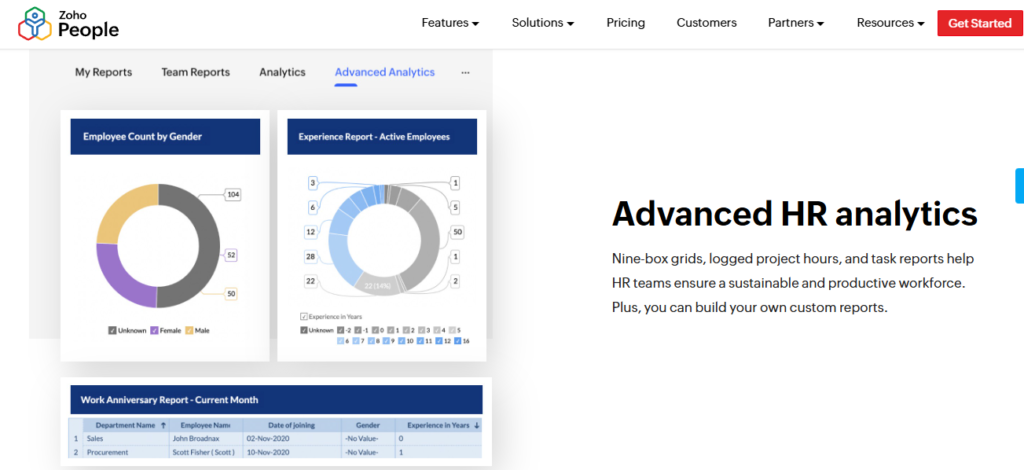Expand the Solutions dropdown menu

[543, 23]
